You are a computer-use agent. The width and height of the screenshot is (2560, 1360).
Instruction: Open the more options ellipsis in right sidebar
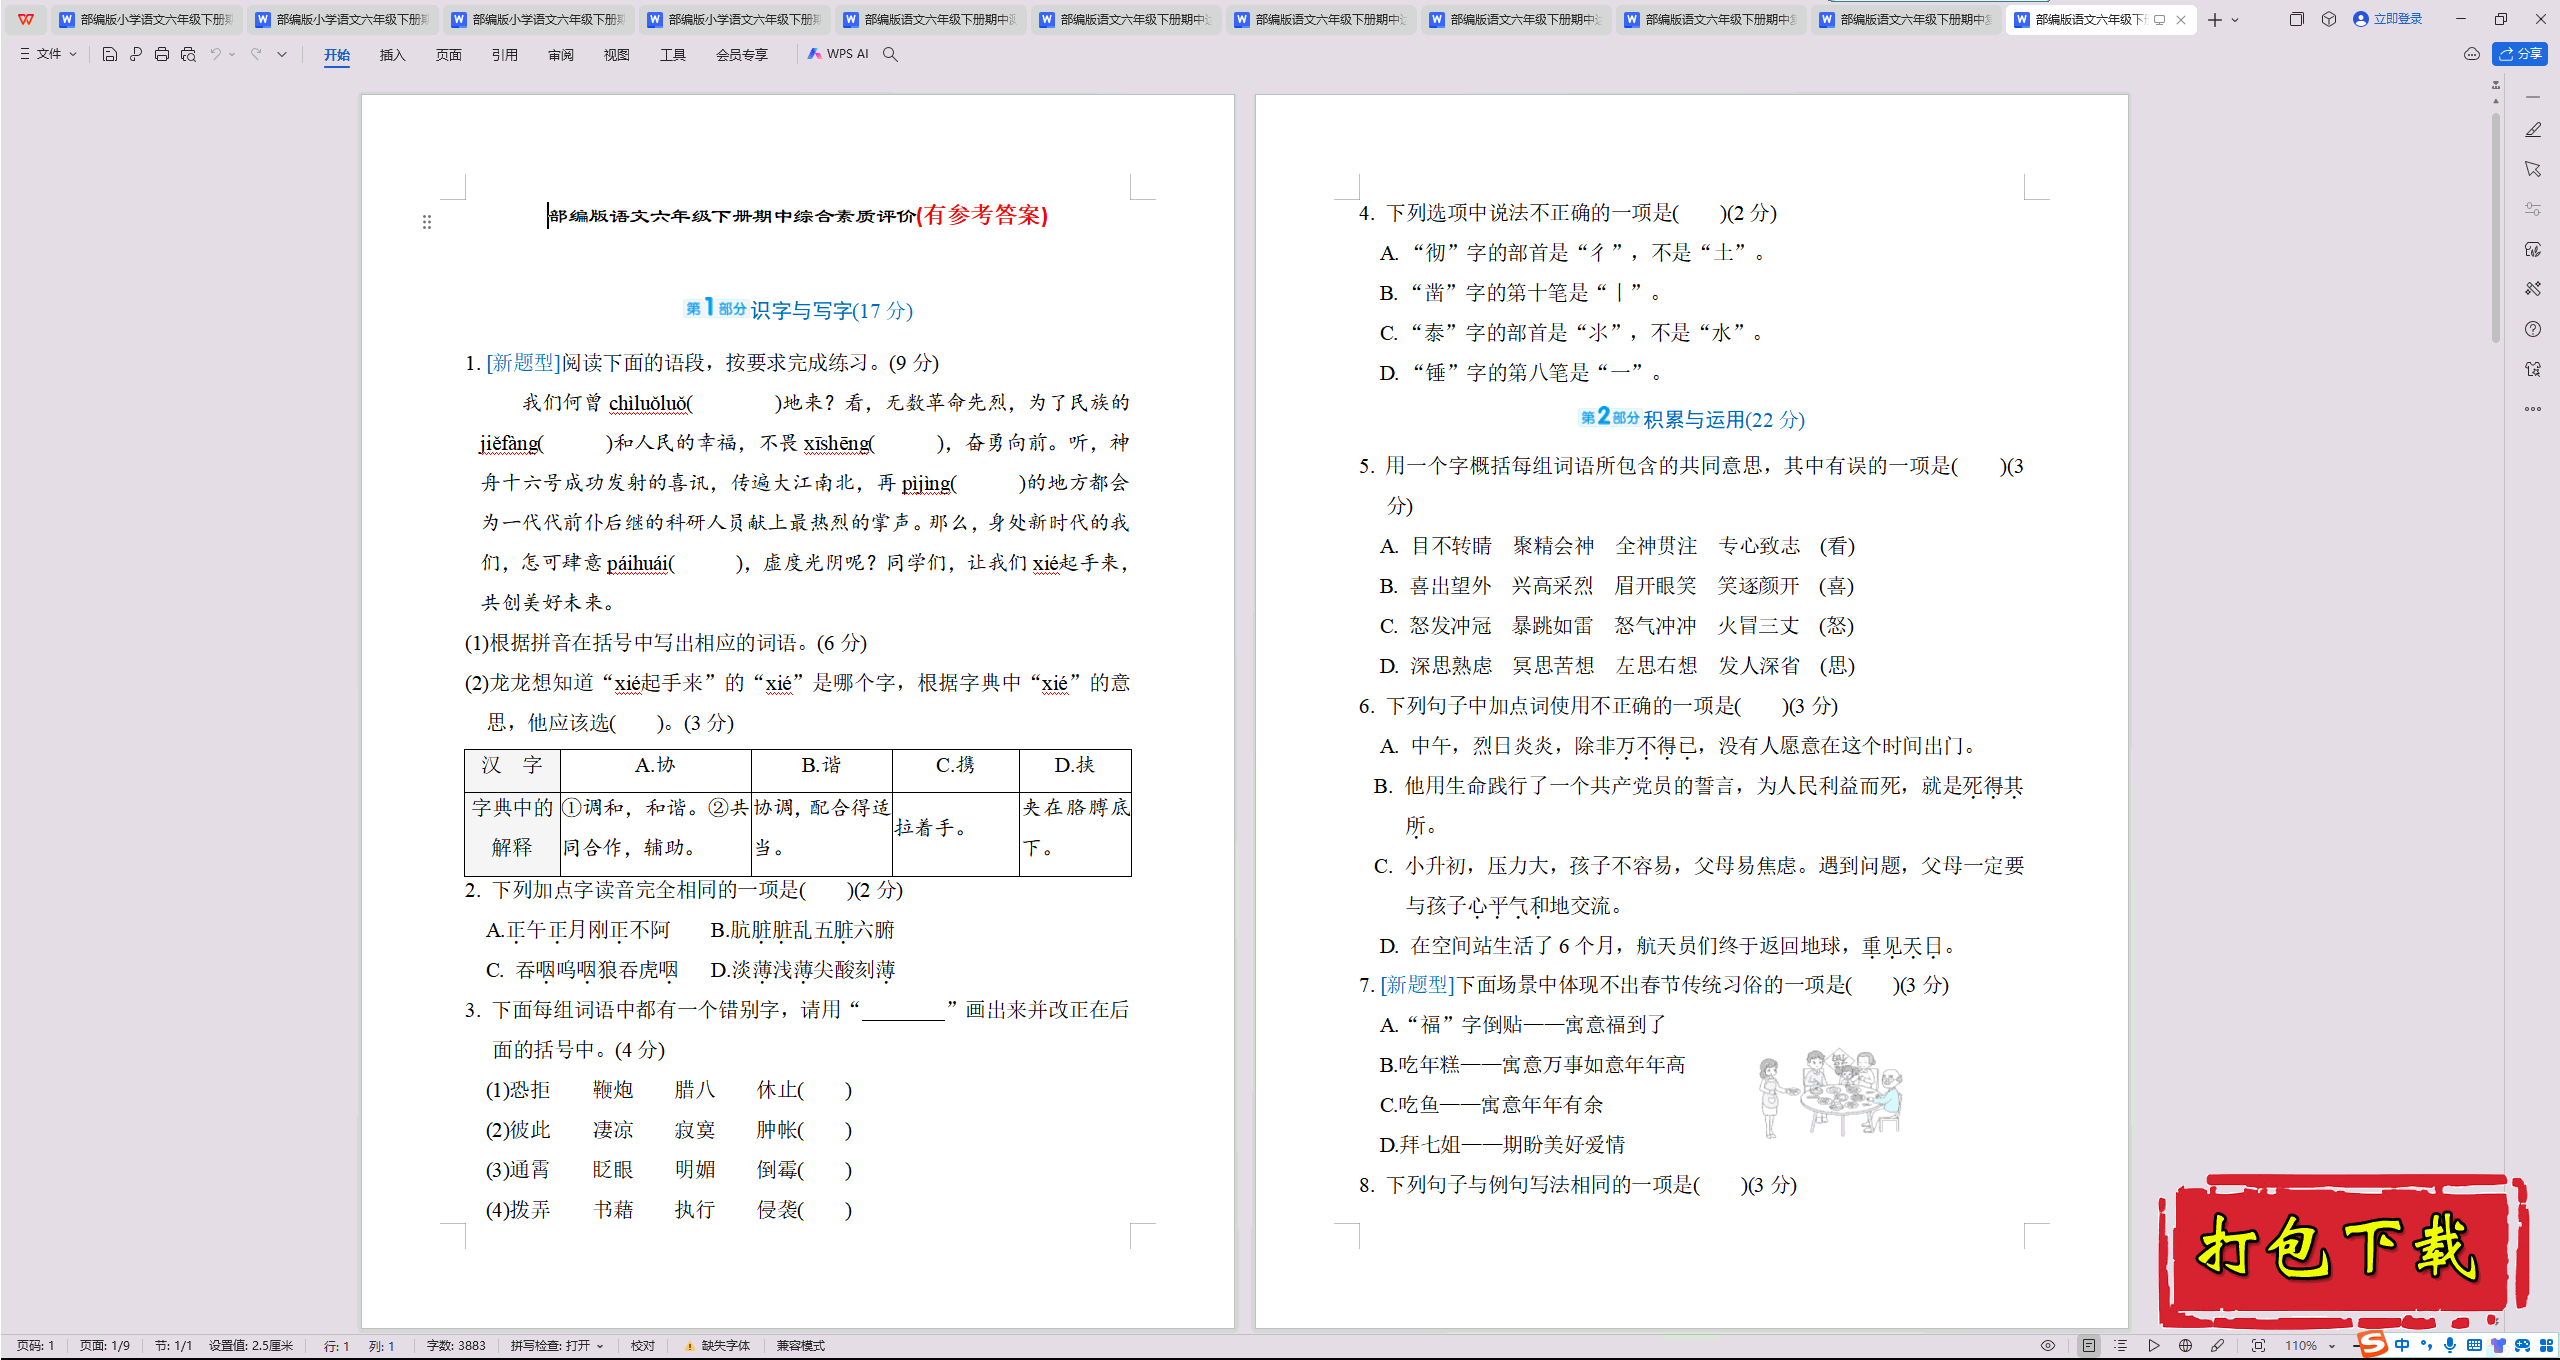[x=2533, y=409]
